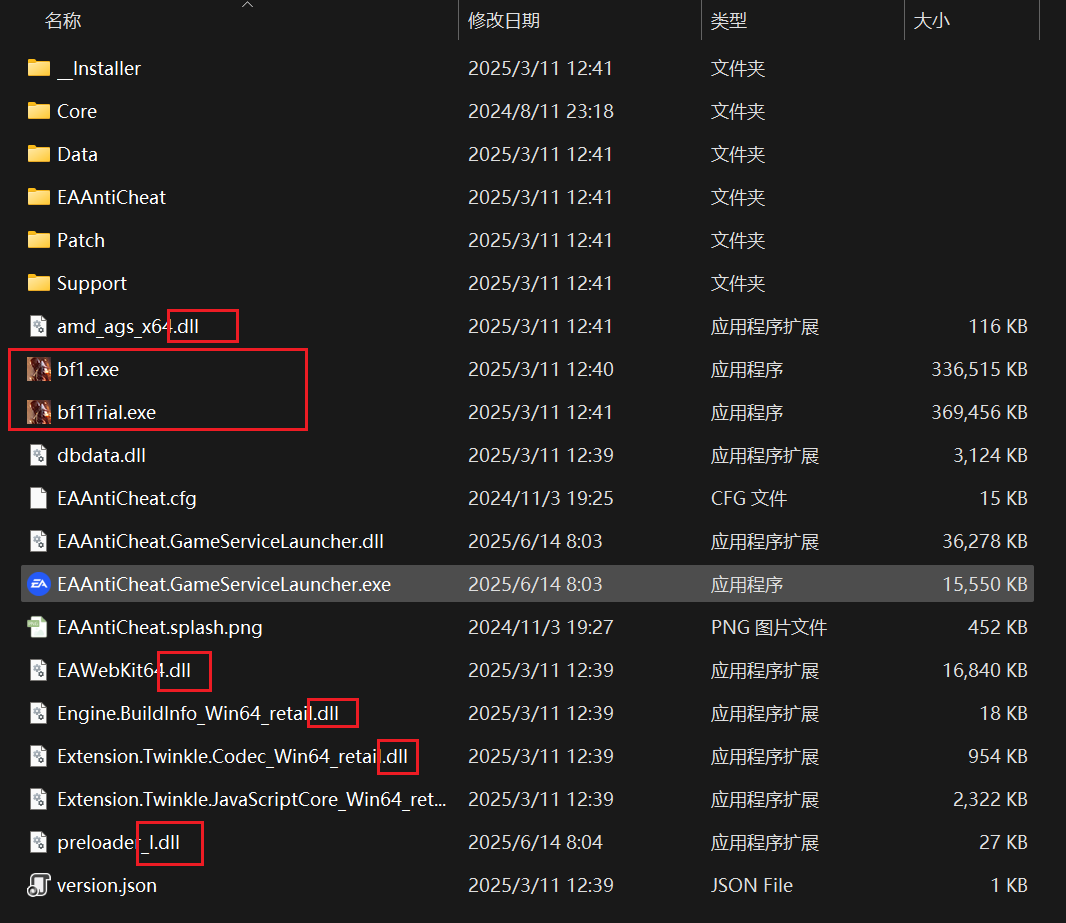Viewport: 1066px width, 923px height.
Task: Click the date 2024/8/11 23:18 of Core
Action: coord(541,111)
